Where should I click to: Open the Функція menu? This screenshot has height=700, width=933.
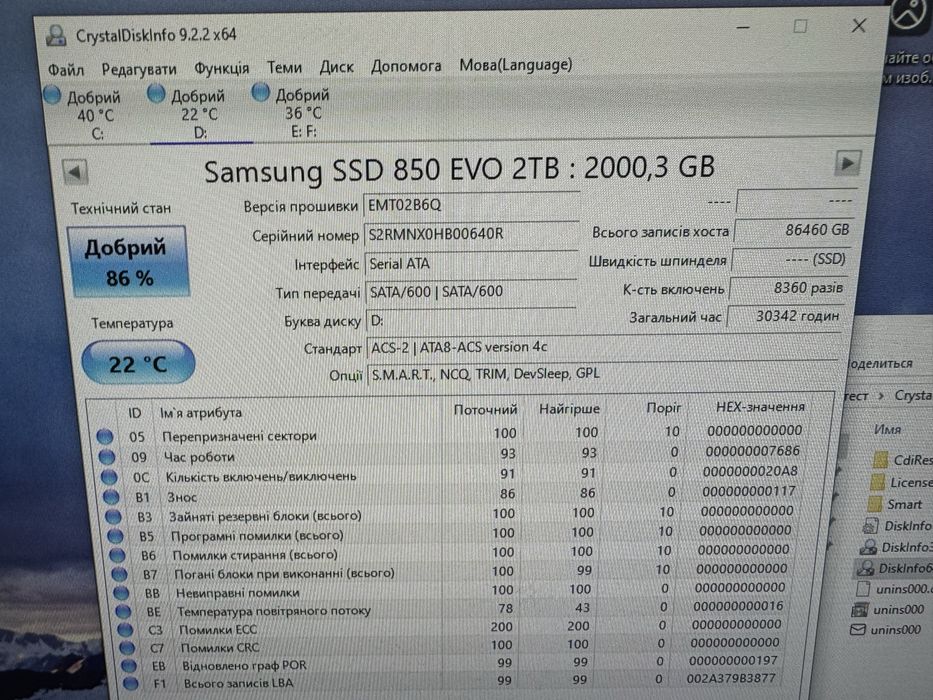[x=221, y=68]
